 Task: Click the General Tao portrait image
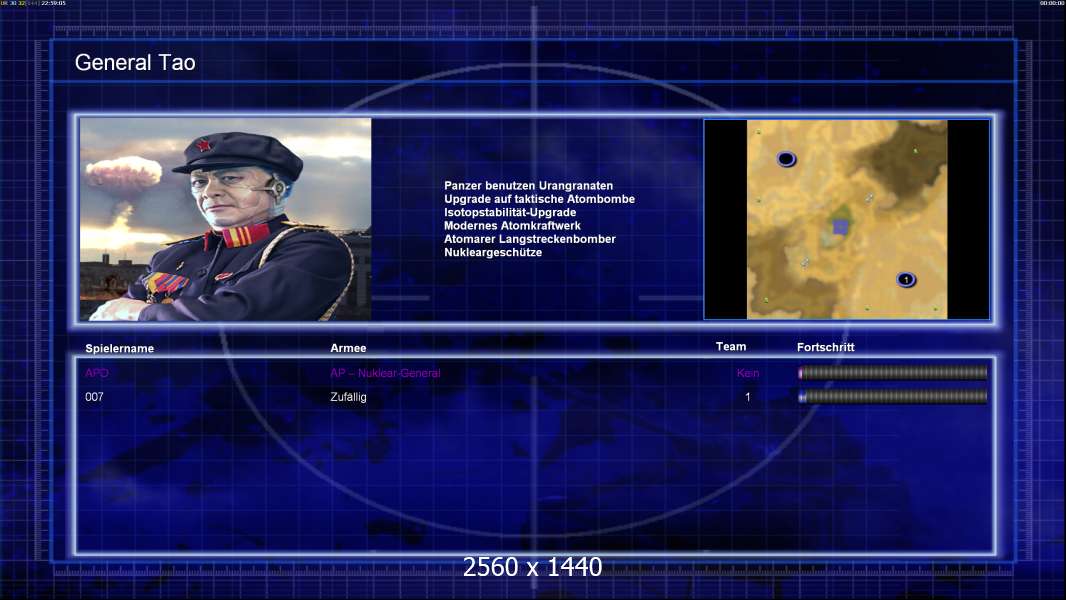coord(226,219)
